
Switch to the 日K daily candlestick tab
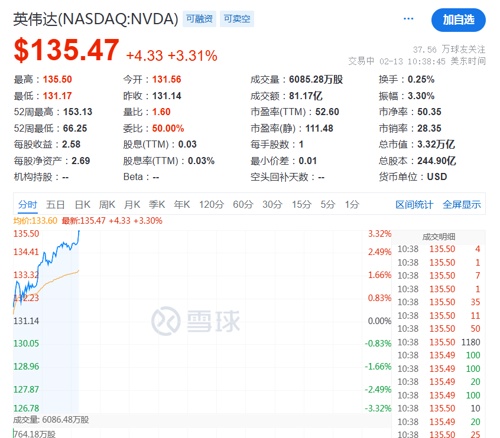(x=82, y=204)
